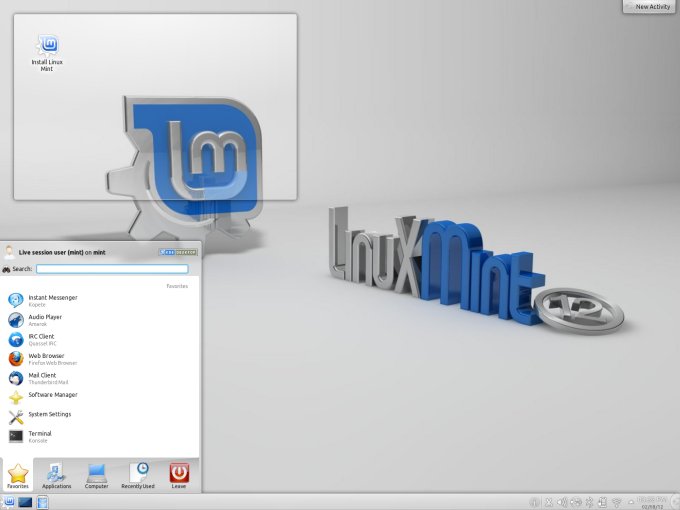Open volume control in system tray
The width and height of the screenshot is (680, 510).
(x=562, y=502)
